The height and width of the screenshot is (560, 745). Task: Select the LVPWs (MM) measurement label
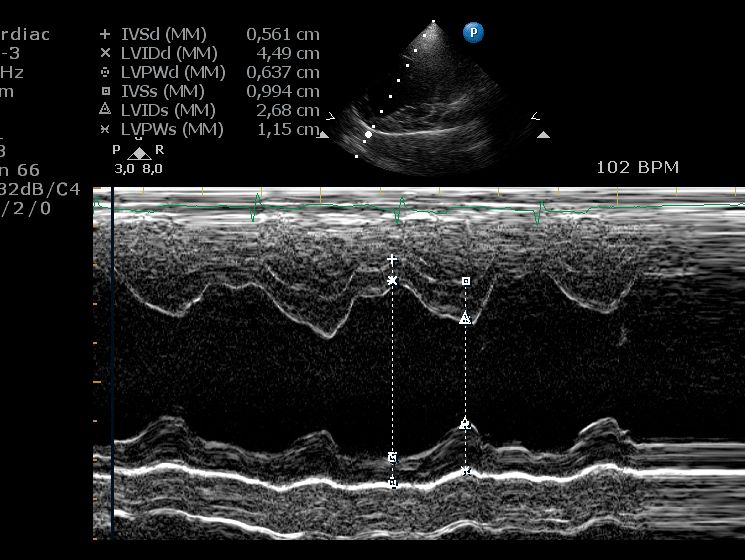point(172,129)
